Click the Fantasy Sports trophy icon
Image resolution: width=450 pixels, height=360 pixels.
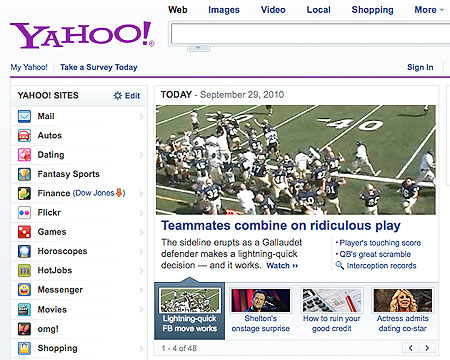tap(24, 174)
